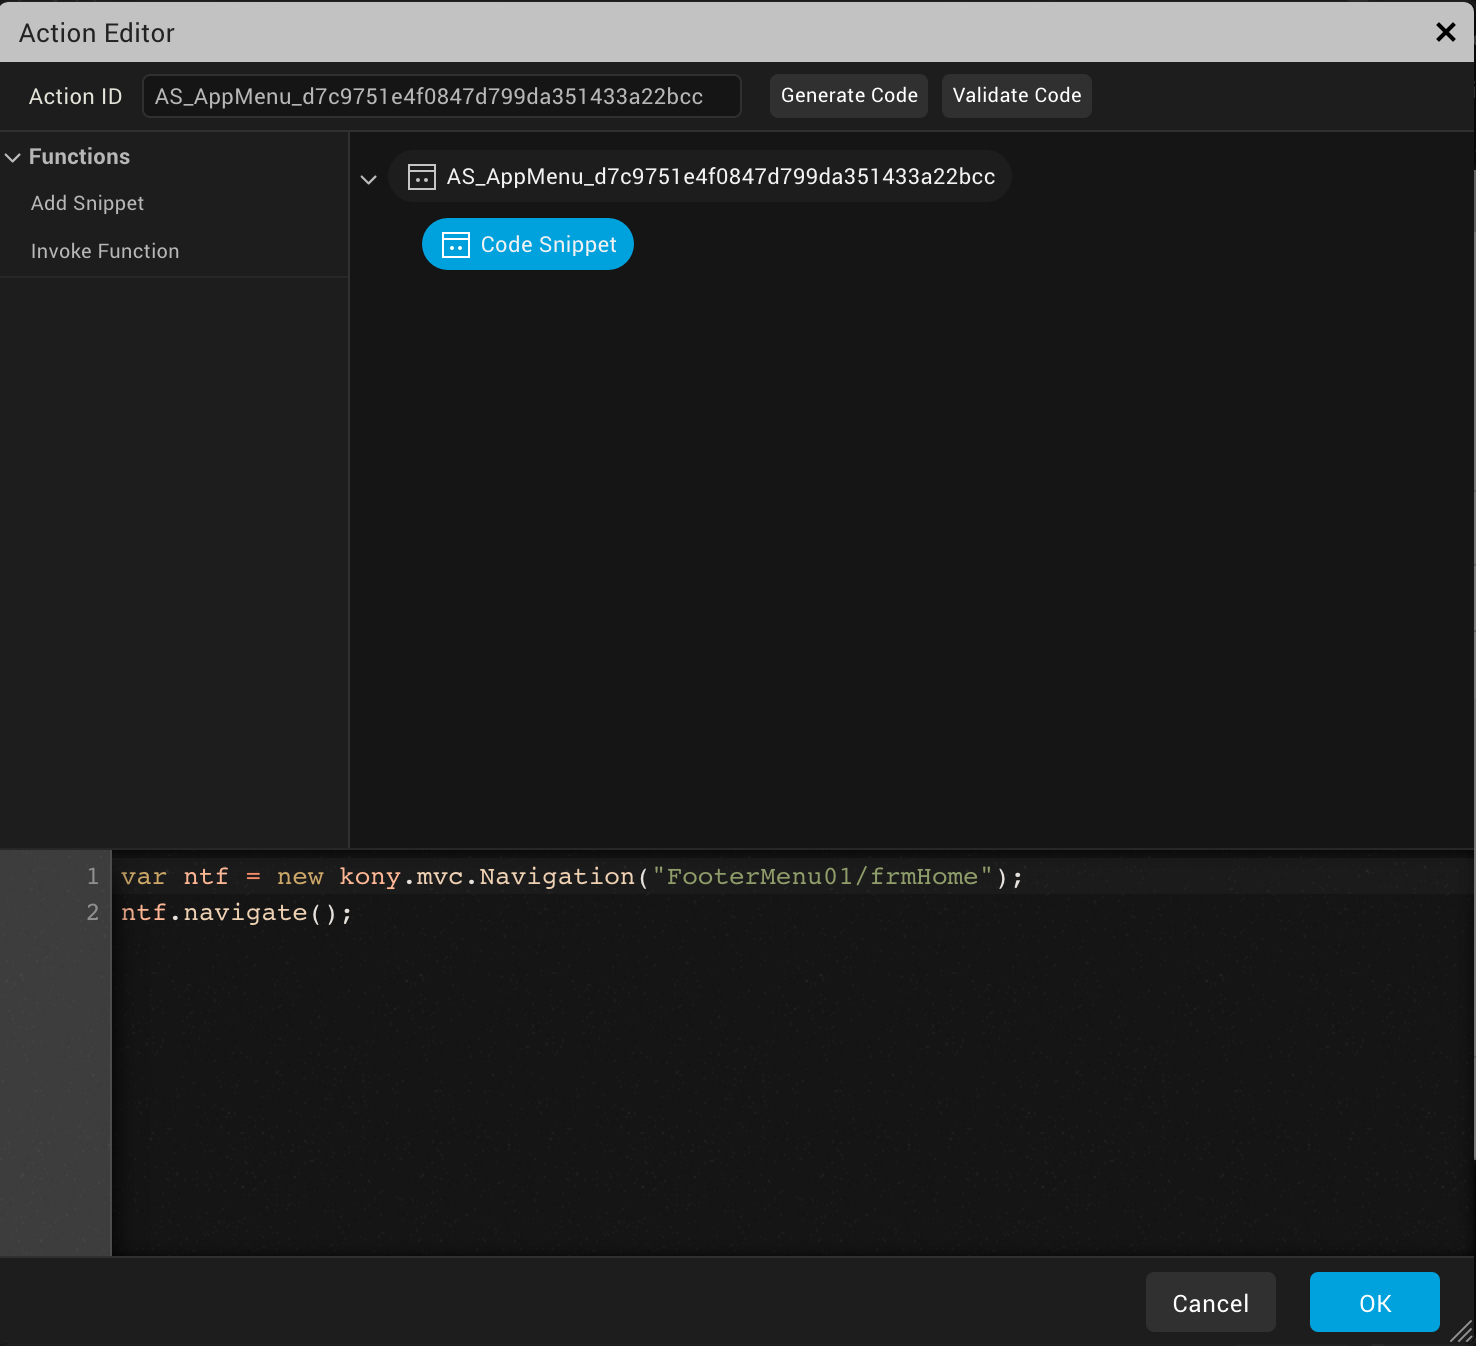The width and height of the screenshot is (1476, 1346).
Task: Click the Validate Code button
Action: [1016, 96]
